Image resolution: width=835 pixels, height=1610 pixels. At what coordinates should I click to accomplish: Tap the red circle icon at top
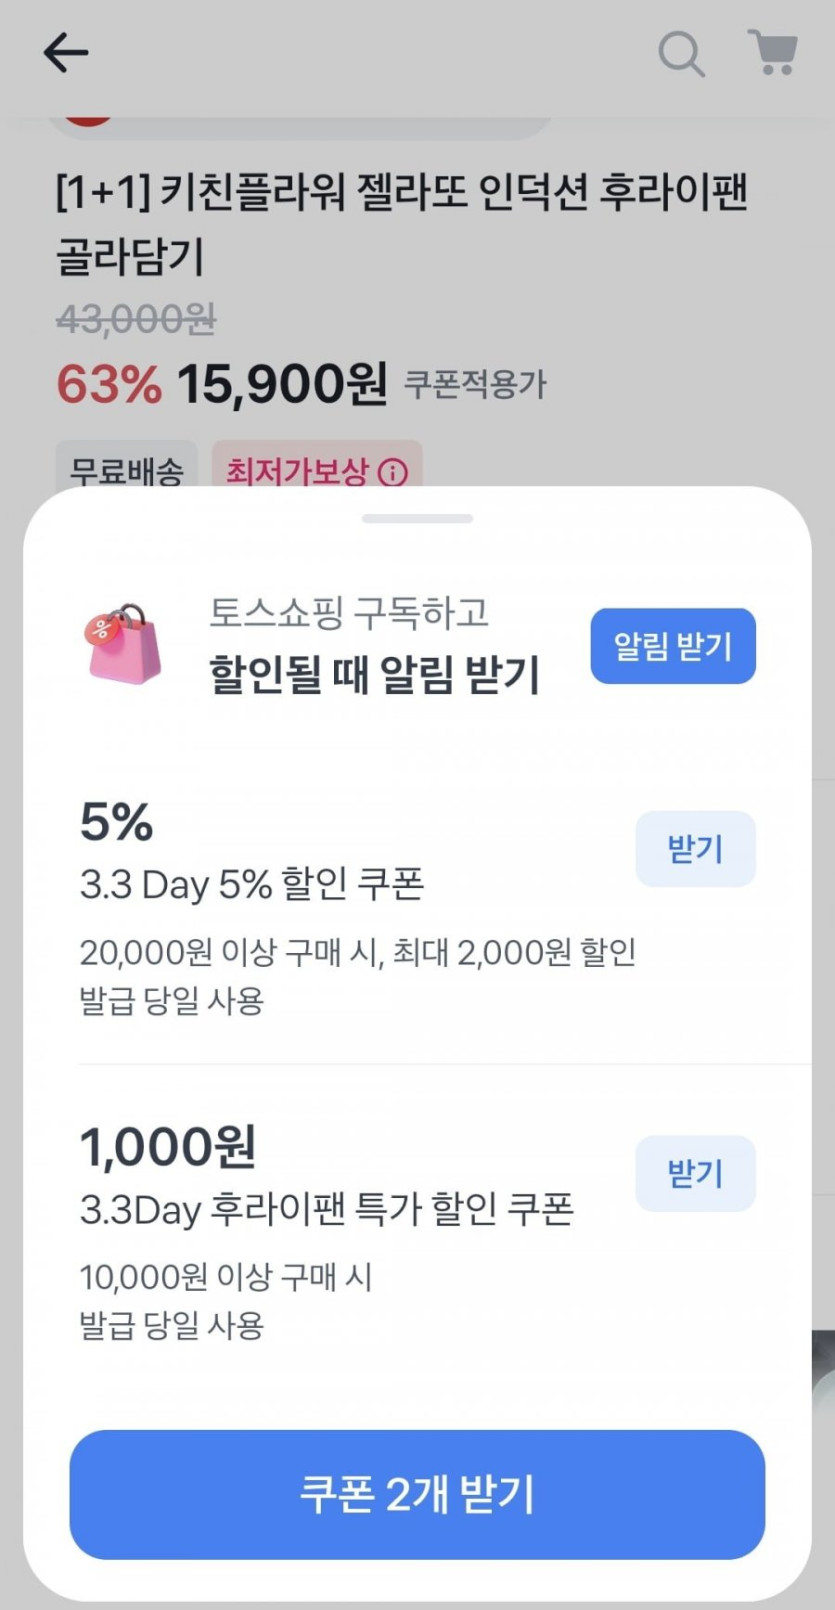(x=88, y=121)
